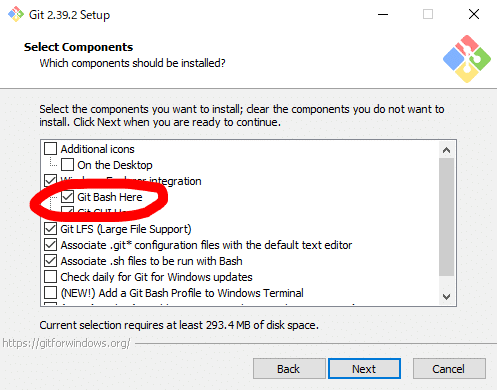This screenshot has height=390, width=497.
Task: Uncheck Associate .sh files with Bash
Action: [x=50, y=261]
